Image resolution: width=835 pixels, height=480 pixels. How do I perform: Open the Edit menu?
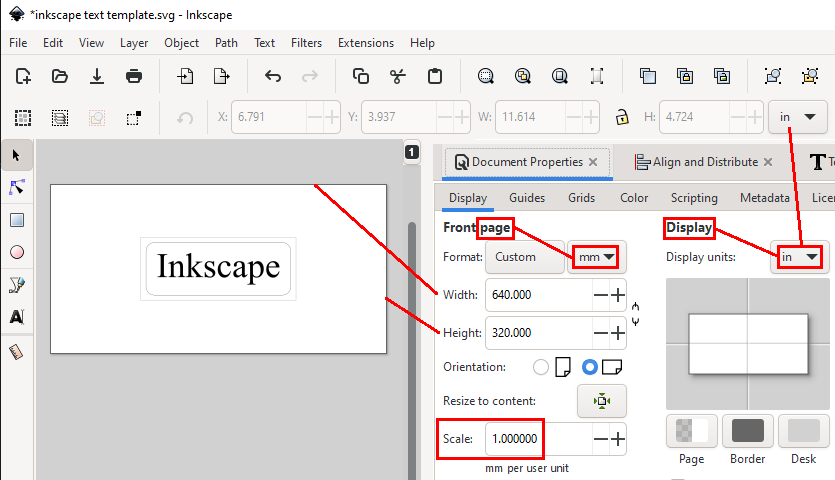click(x=53, y=43)
